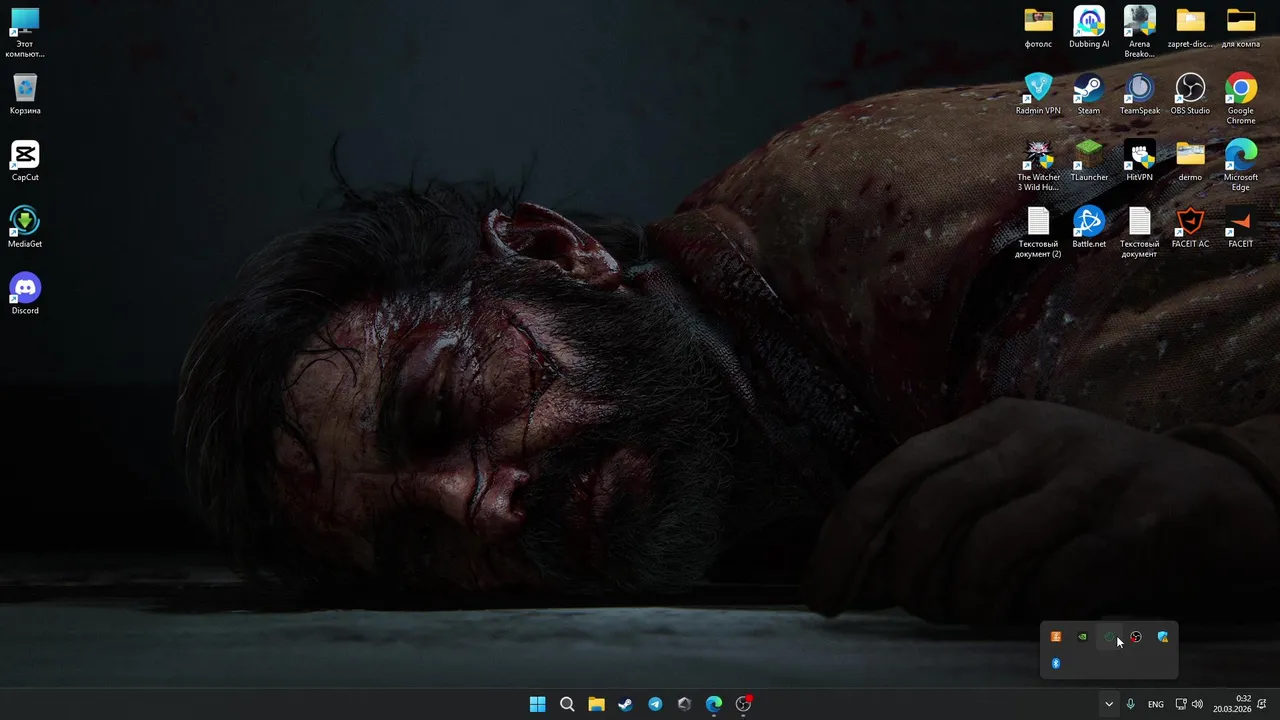Viewport: 1280px width, 720px height.
Task: Open the Bluetooth icon in tray overflow
Action: [x=1056, y=663]
